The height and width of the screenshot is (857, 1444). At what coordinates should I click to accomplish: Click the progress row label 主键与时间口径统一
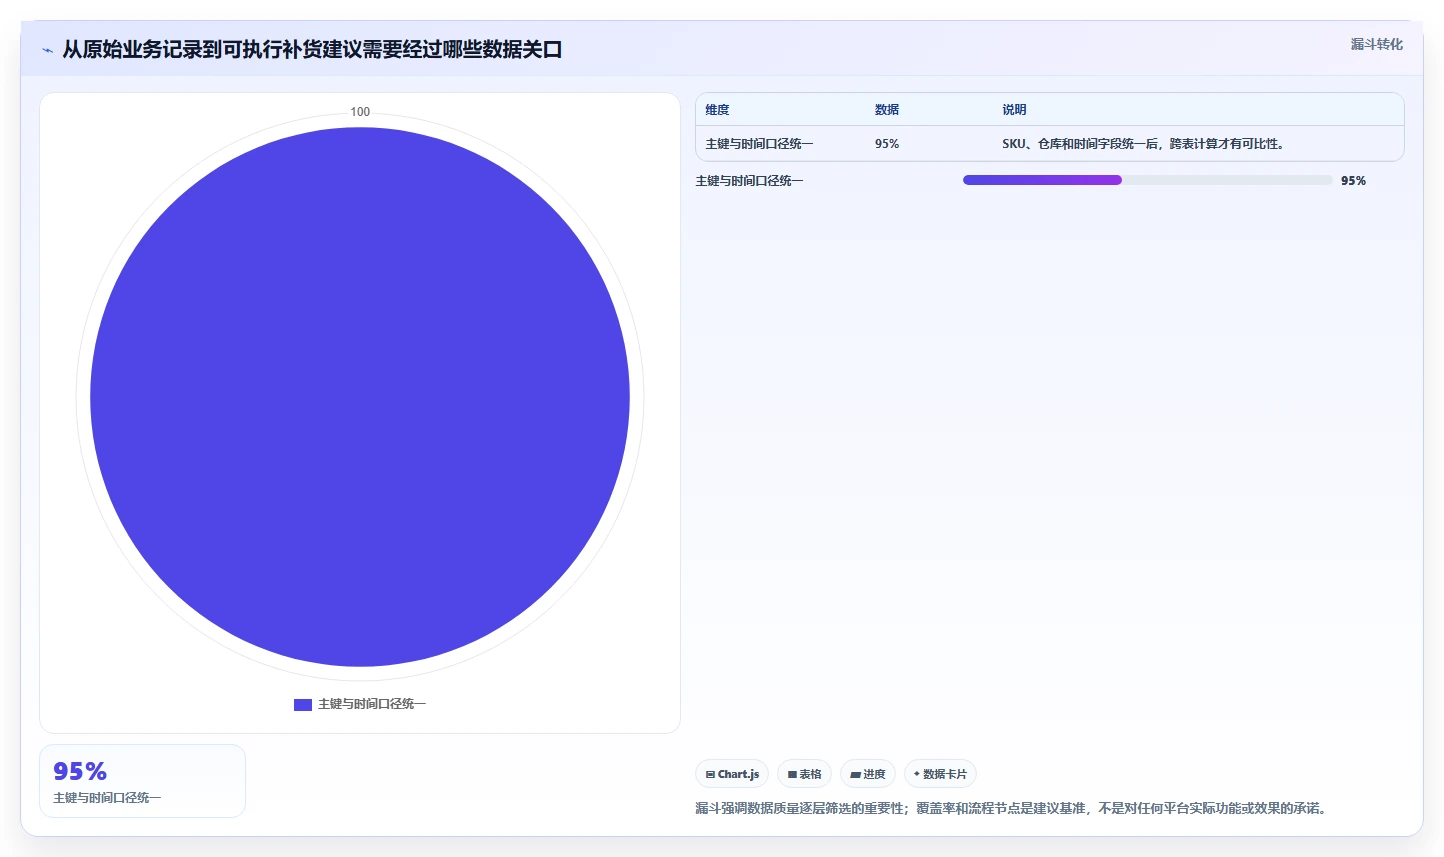pos(749,181)
